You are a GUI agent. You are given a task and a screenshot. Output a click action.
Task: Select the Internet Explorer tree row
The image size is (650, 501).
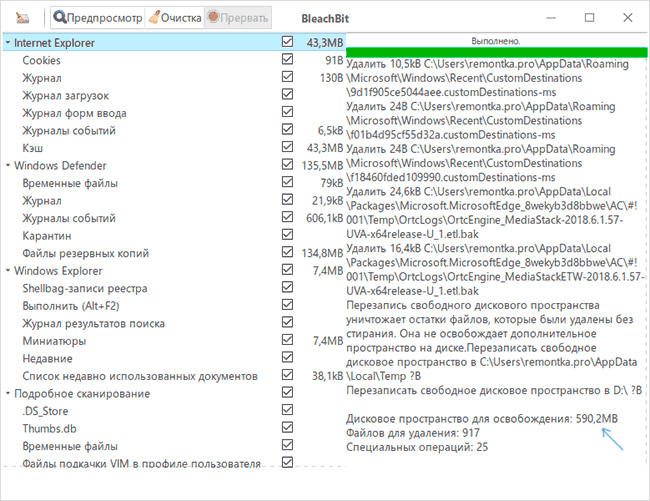point(174,43)
